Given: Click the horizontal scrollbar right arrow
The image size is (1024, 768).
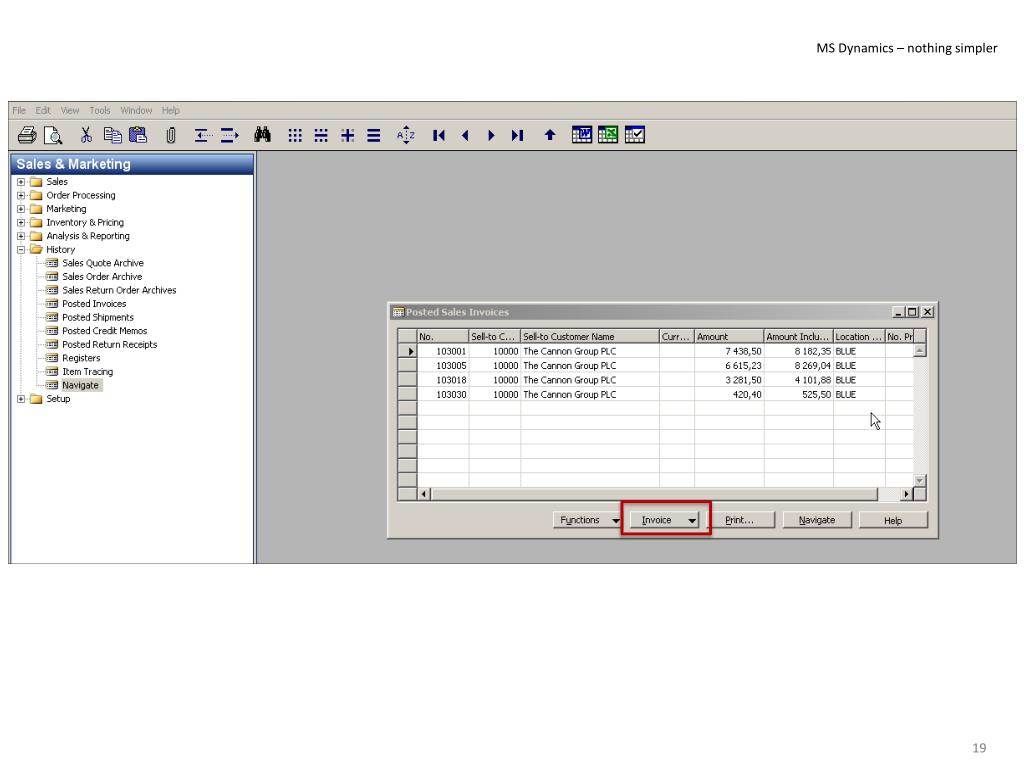Looking at the screenshot, I should click(x=907, y=494).
